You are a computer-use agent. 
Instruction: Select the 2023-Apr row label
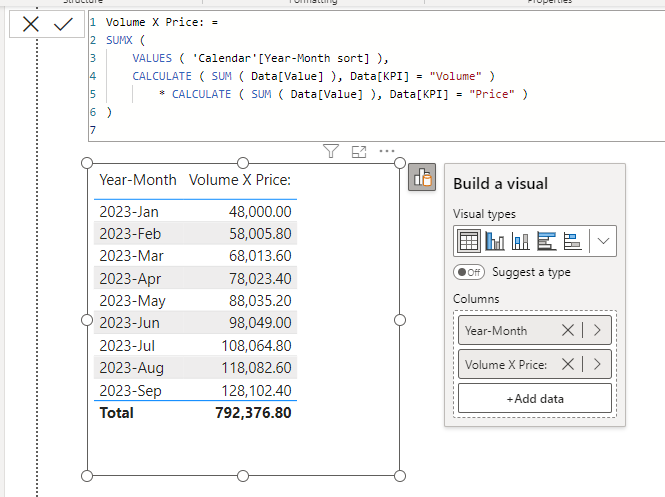point(130,279)
